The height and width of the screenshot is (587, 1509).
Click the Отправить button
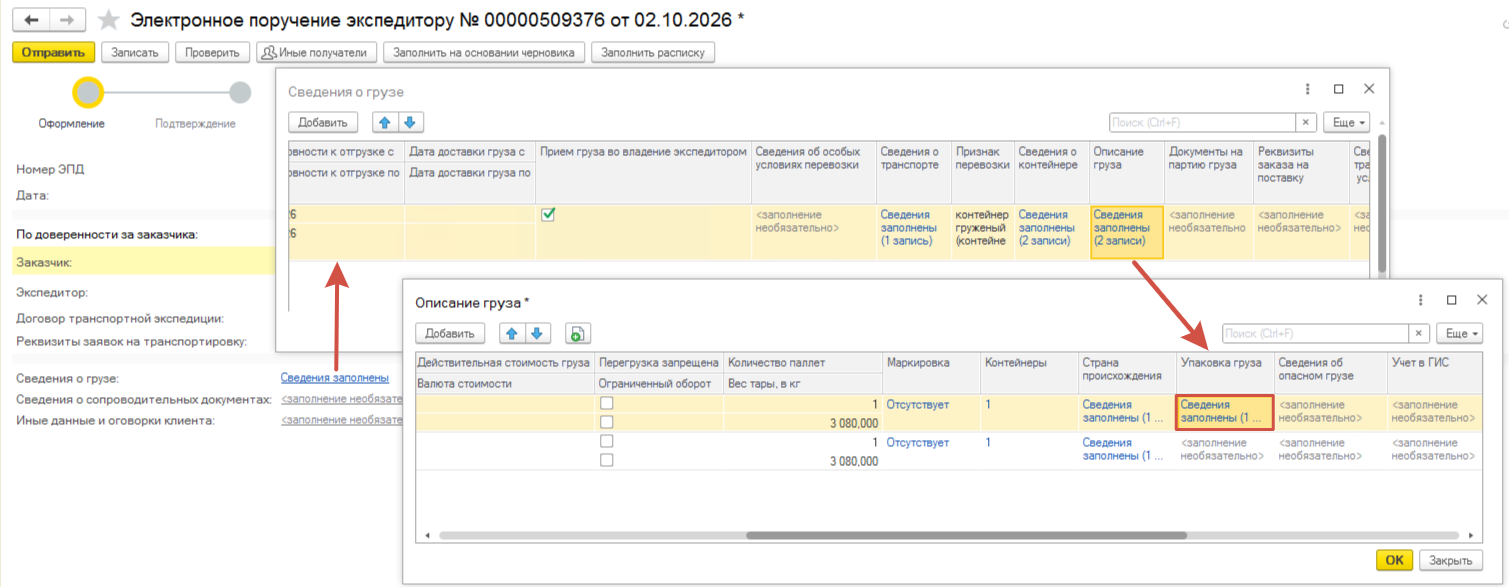pyautogui.click(x=54, y=52)
